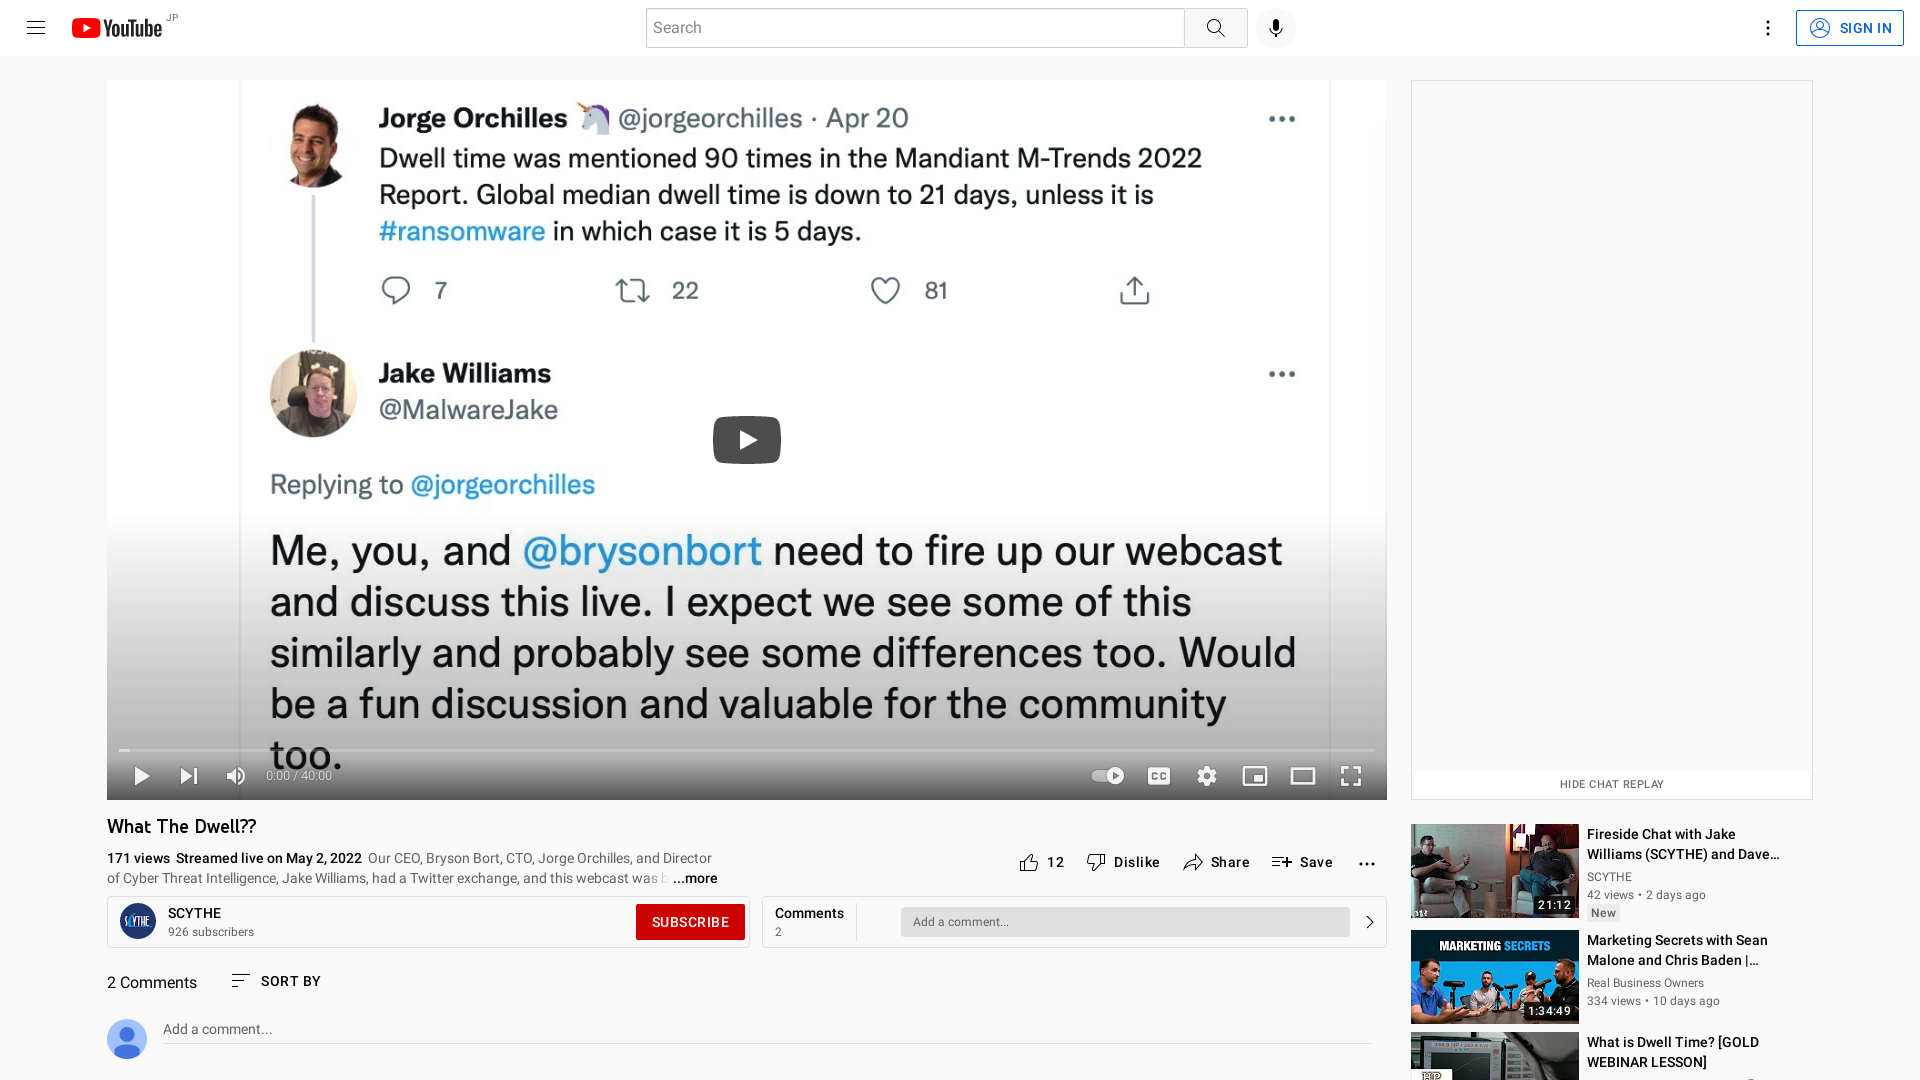The width and height of the screenshot is (1920, 1080).
Task: Open player settings gear
Action: point(1207,776)
